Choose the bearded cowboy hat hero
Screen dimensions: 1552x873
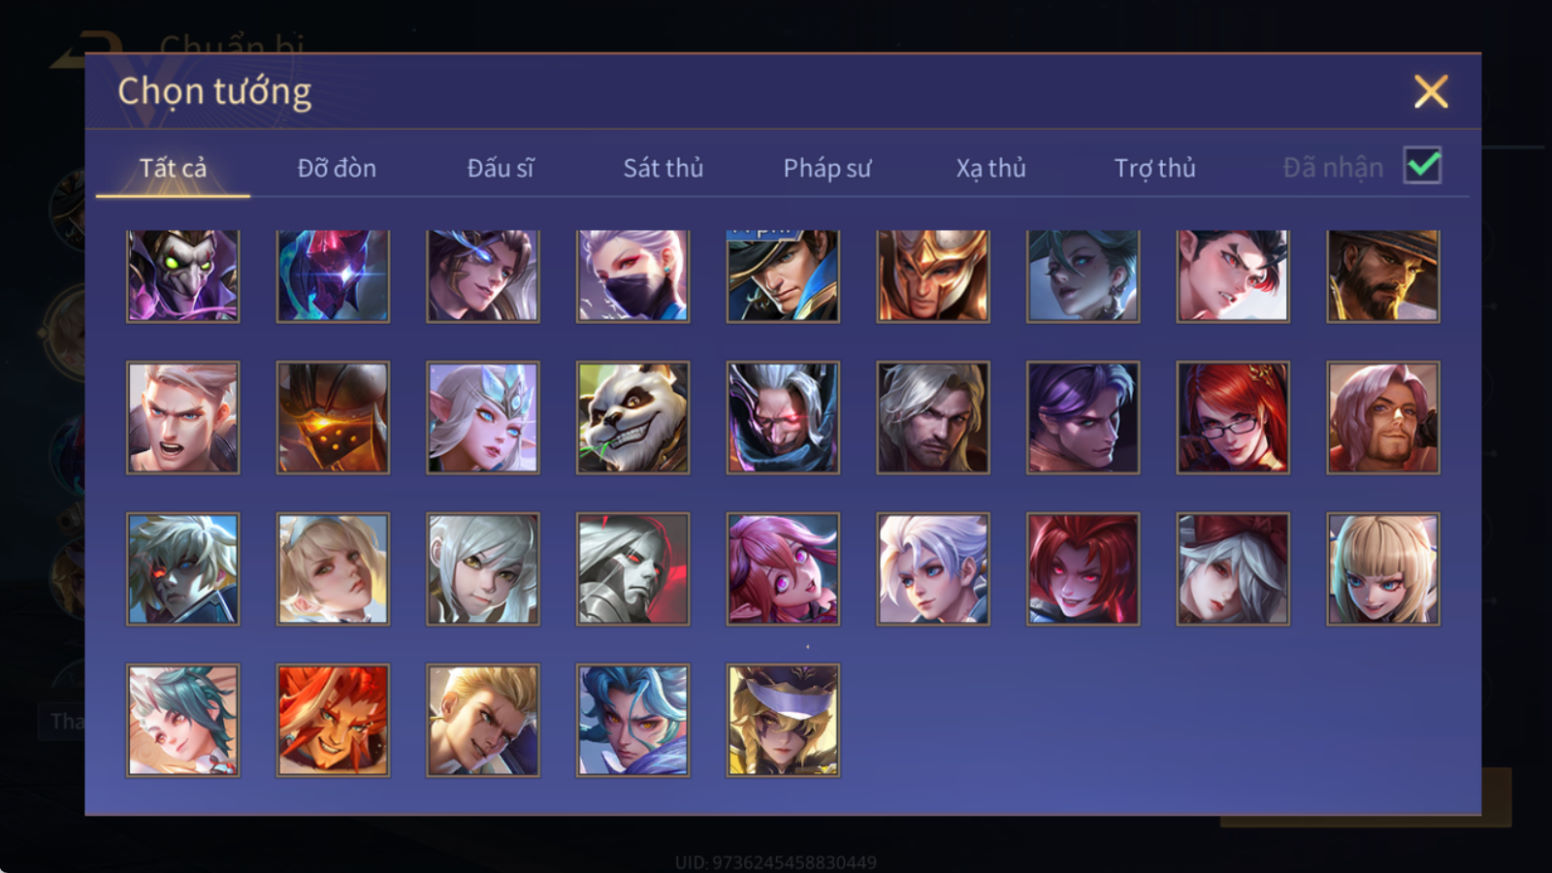[1383, 276]
